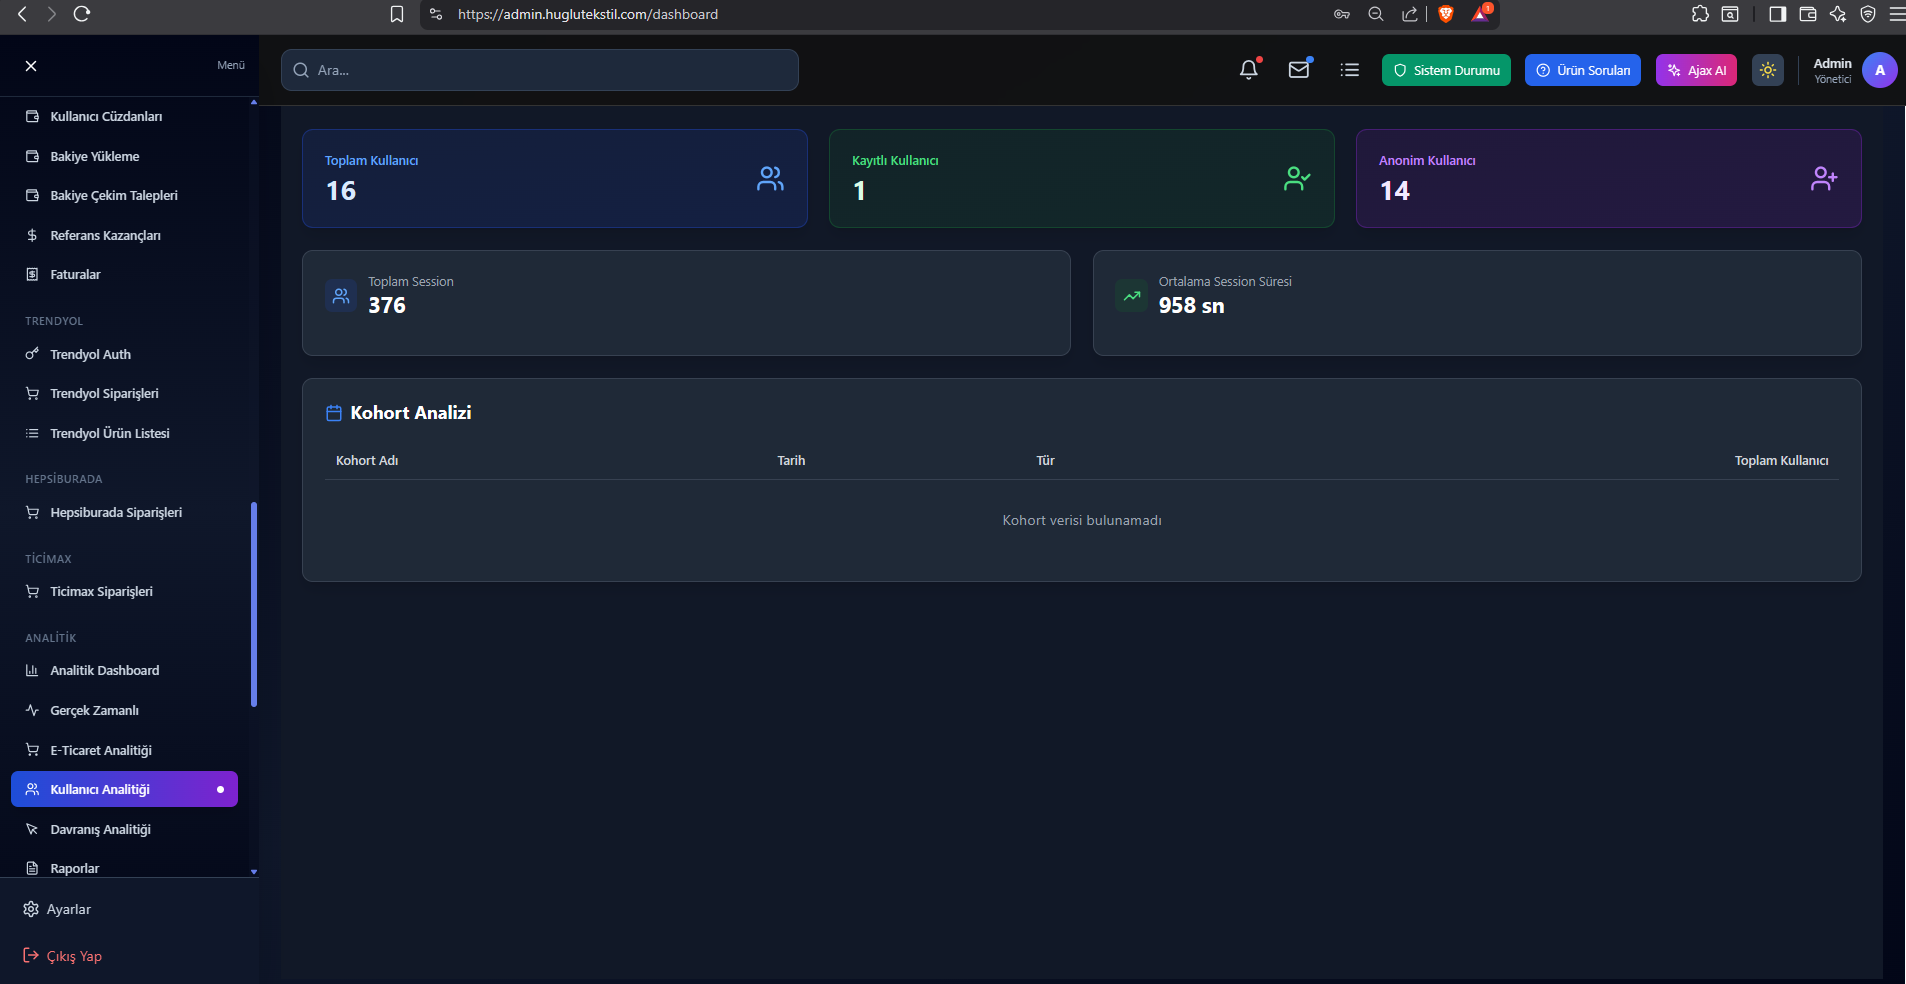Open browser extensions puzzle icon
Screen dimensions: 1906x984
tap(1700, 14)
